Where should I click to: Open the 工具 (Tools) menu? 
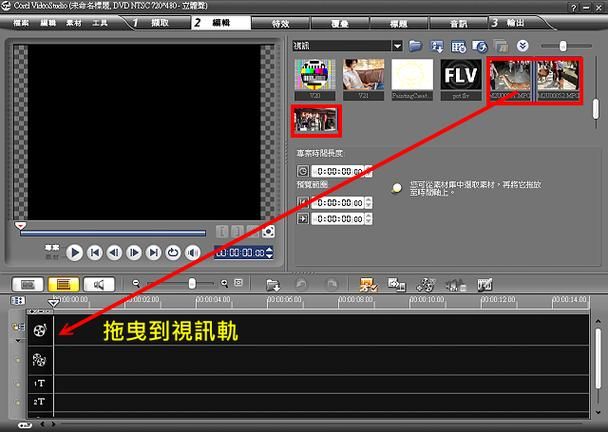100,23
